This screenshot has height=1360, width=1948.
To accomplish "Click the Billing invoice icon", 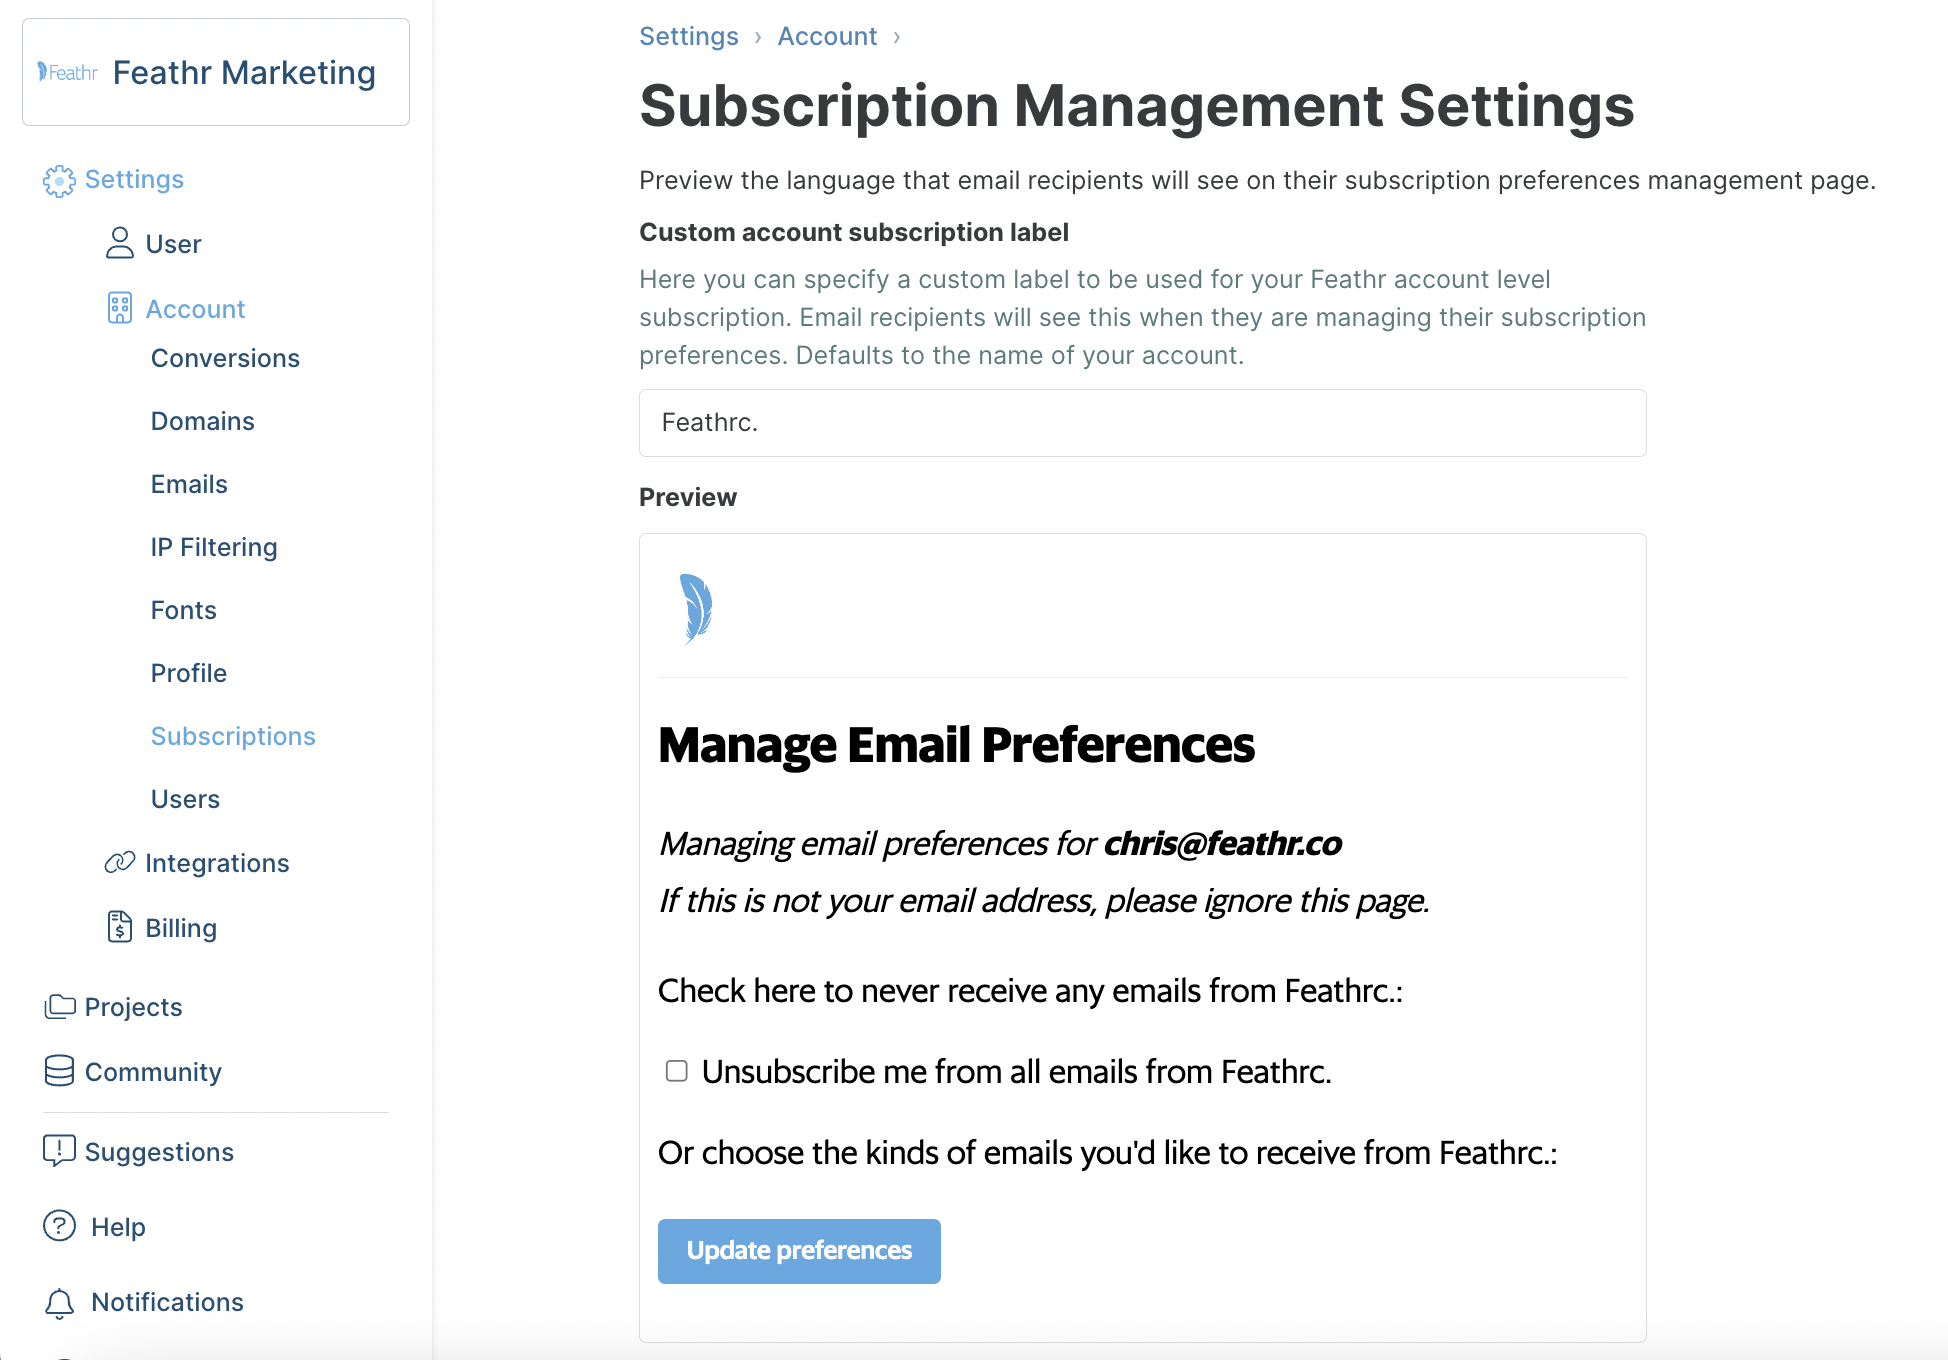I will point(120,927).
